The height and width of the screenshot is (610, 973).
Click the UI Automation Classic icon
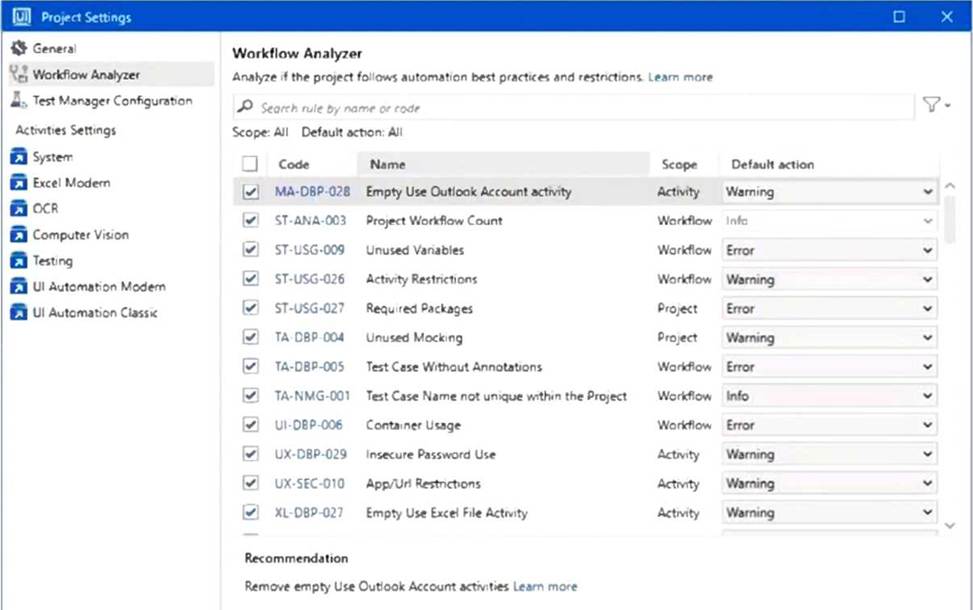pos(19,312)
